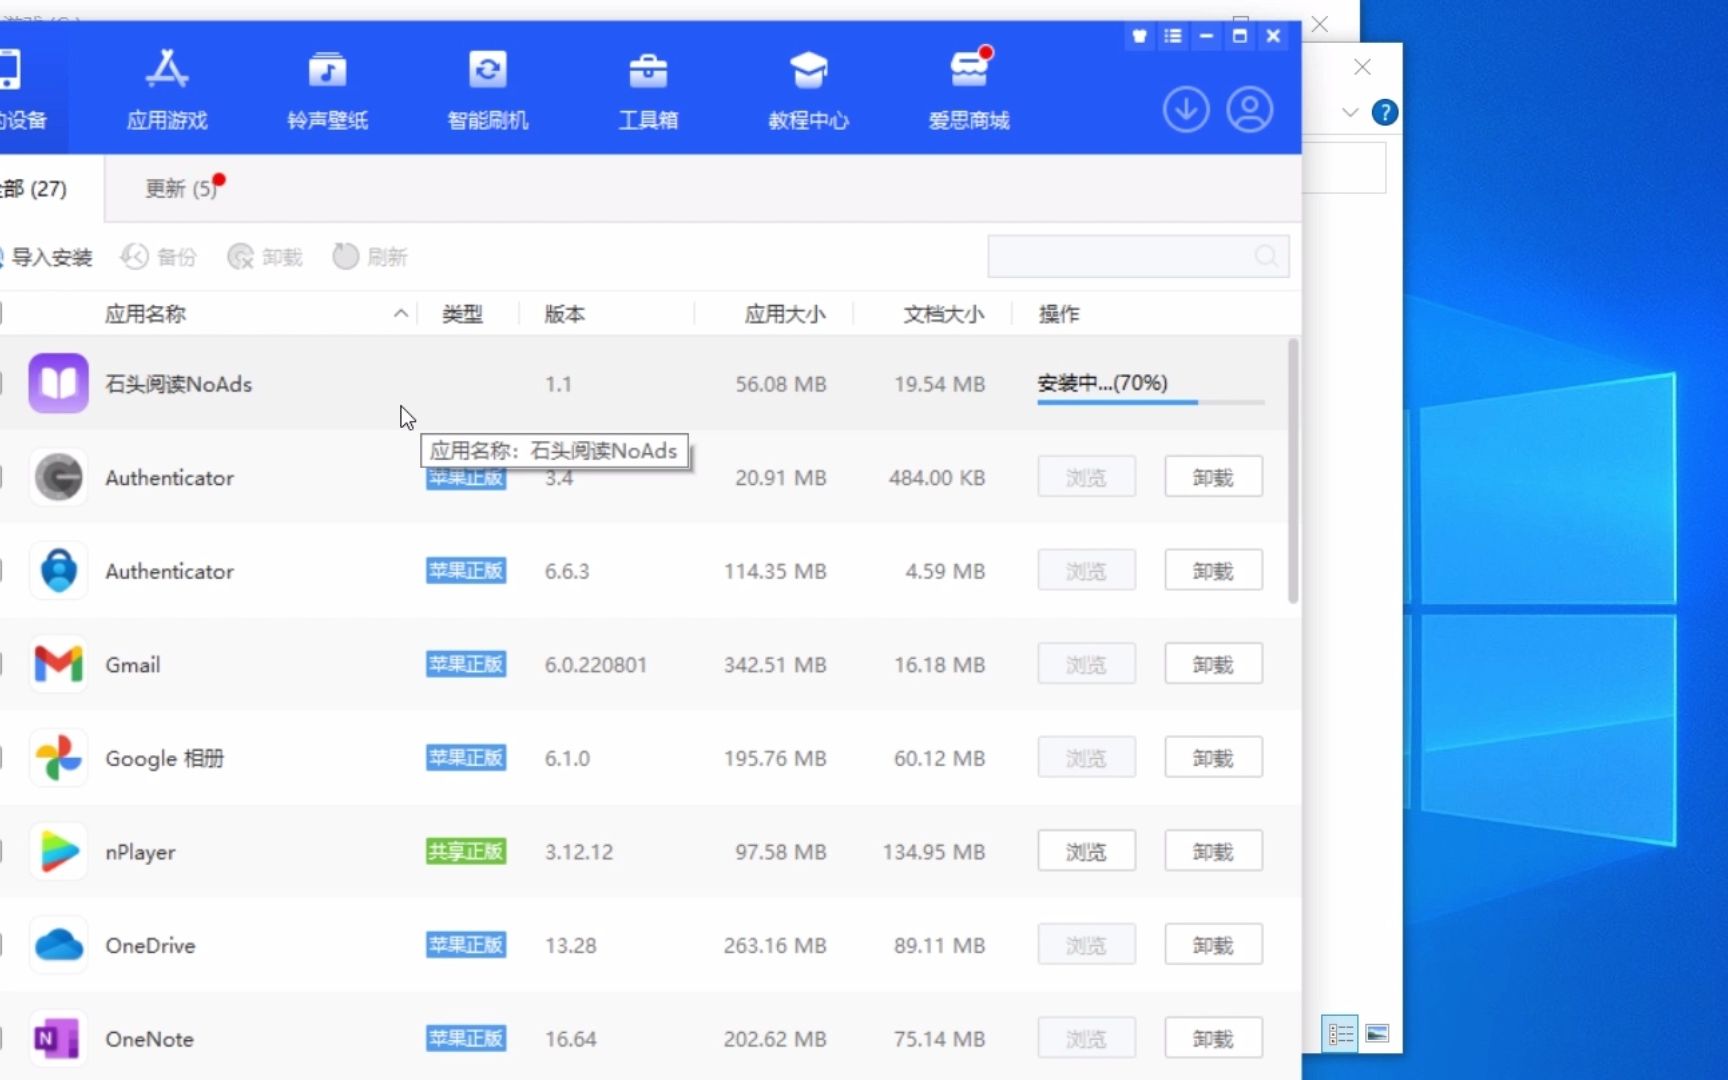The height and width of the screenshot is (1080, 1728).
Task: Click the Google Authenticator app icon, version 3.4
Action: 58,477
